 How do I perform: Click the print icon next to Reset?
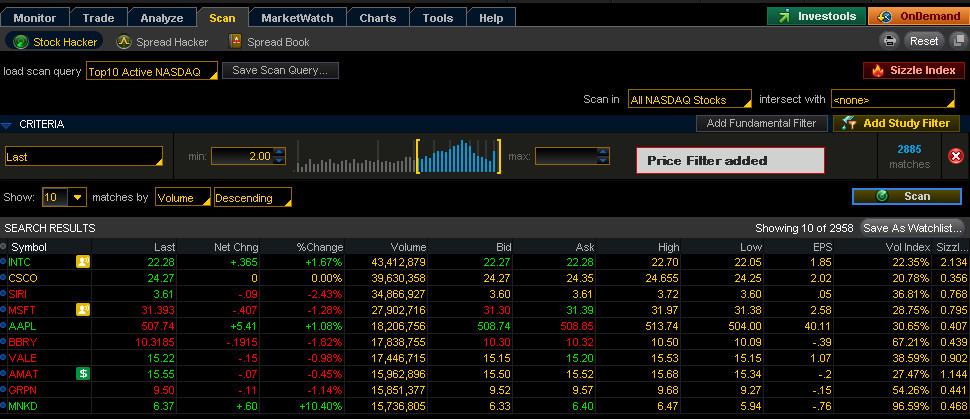tap(890, 41)
